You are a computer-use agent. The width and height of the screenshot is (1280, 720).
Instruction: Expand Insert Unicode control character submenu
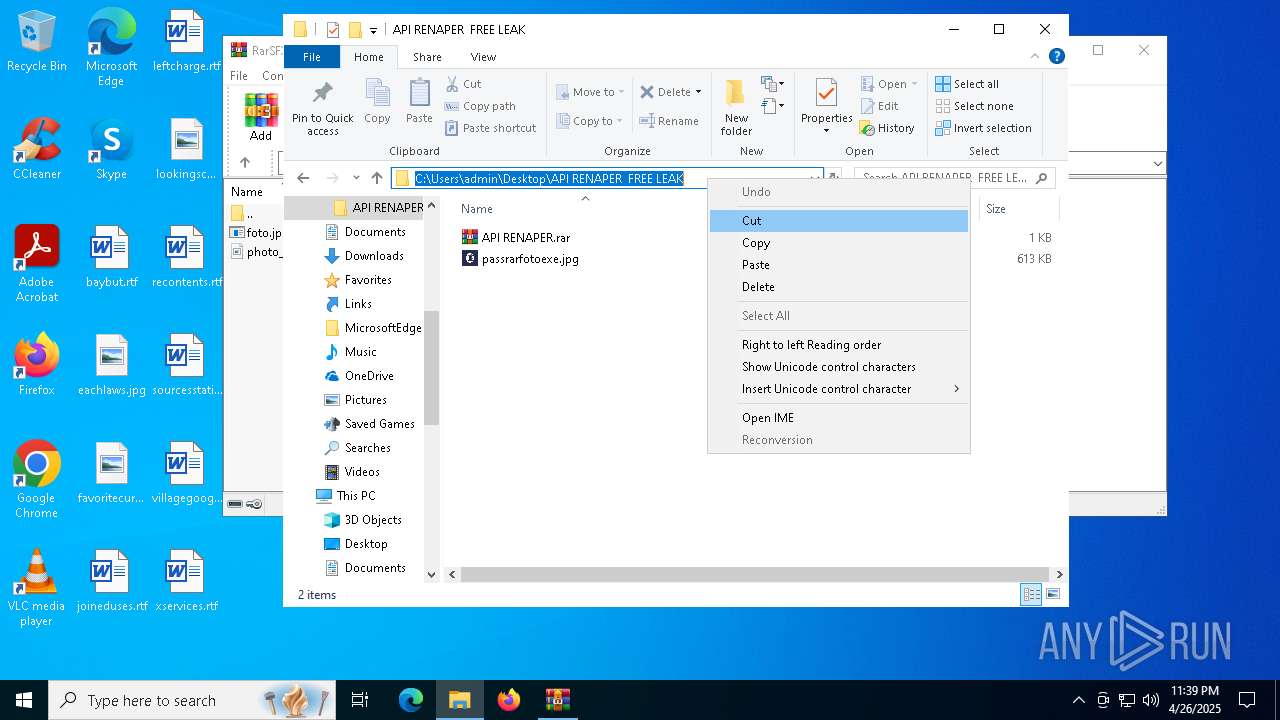838,389
